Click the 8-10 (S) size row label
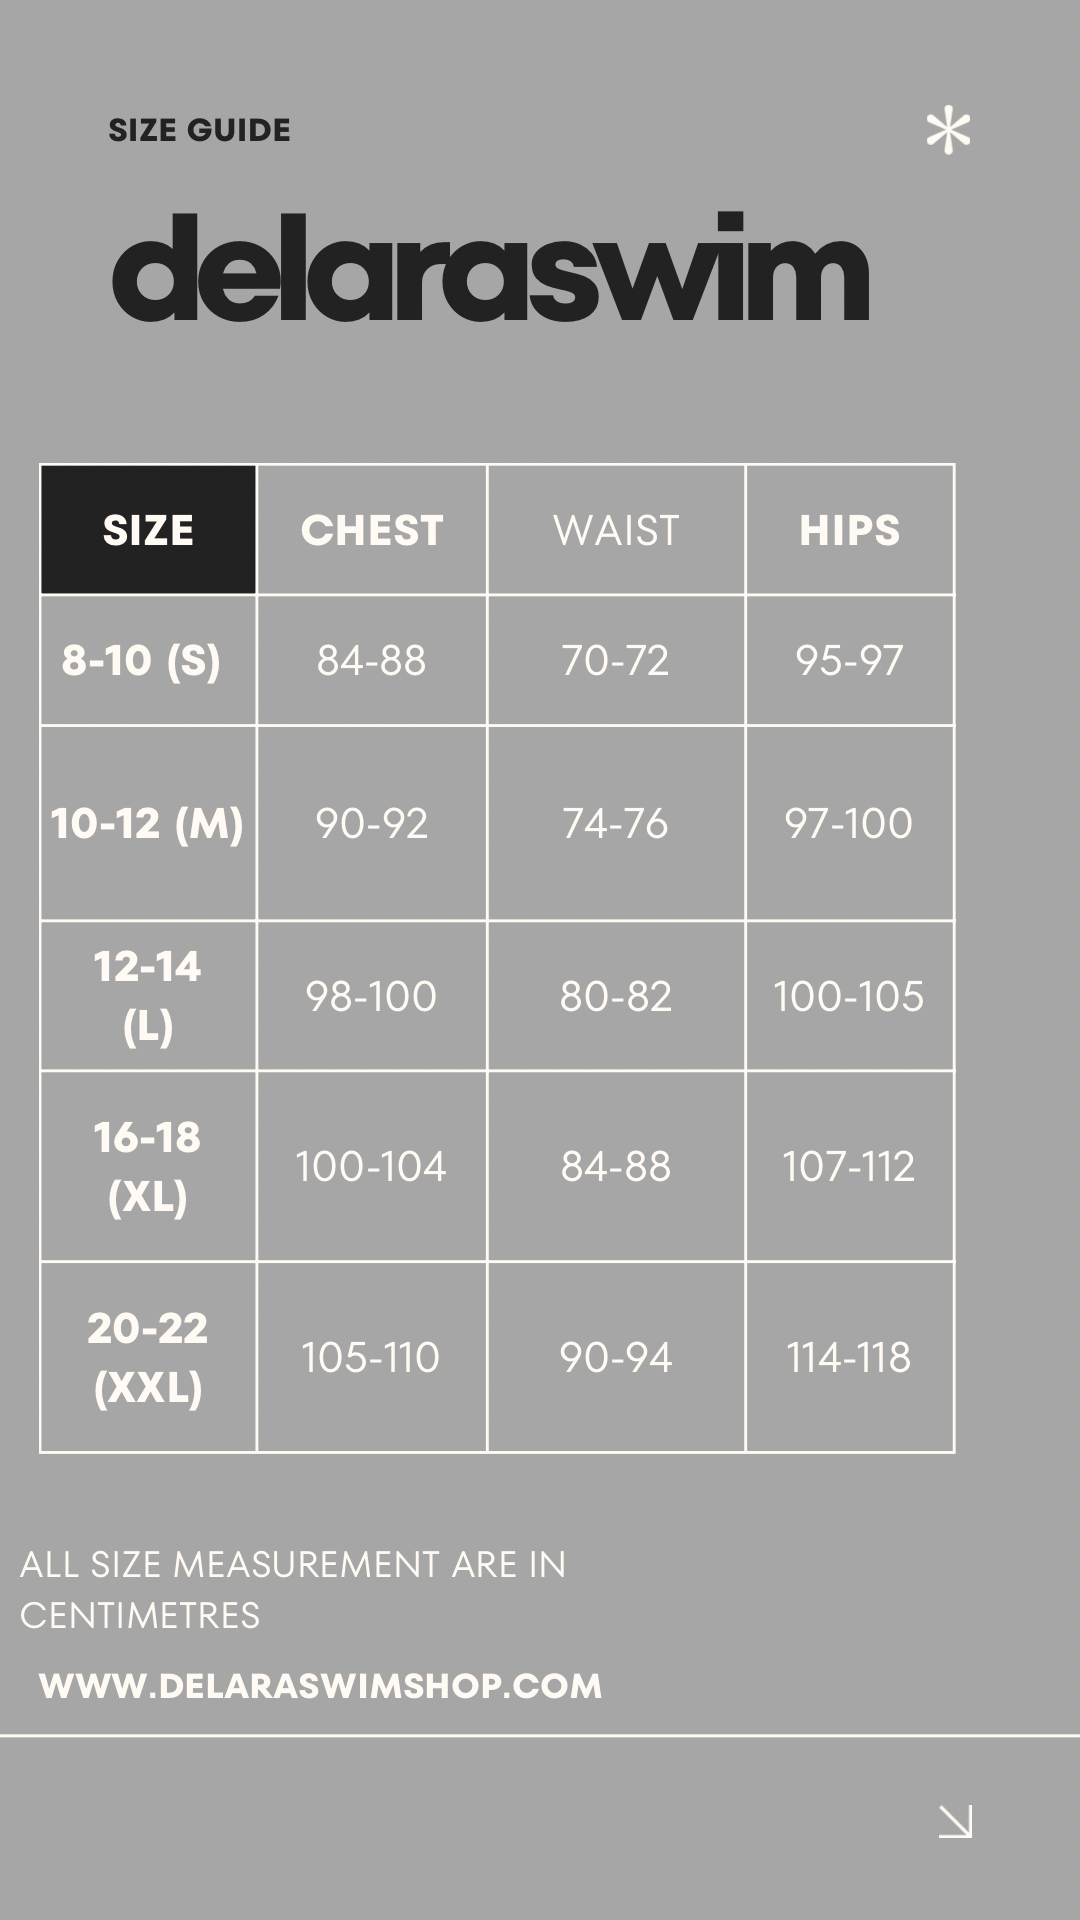 [x=141, y=660]
